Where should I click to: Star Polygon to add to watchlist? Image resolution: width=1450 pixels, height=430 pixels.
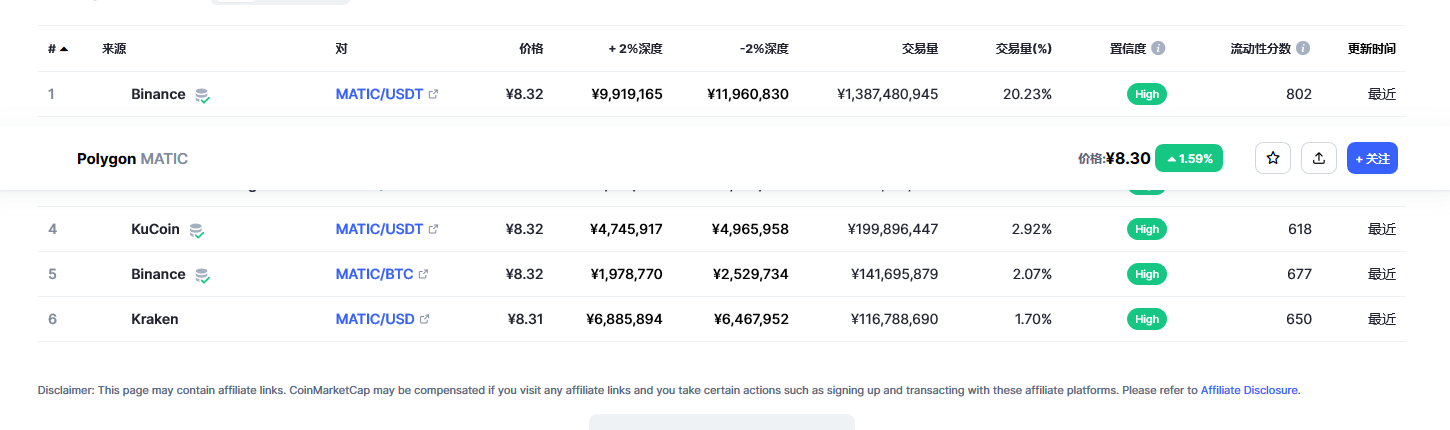1273,158
